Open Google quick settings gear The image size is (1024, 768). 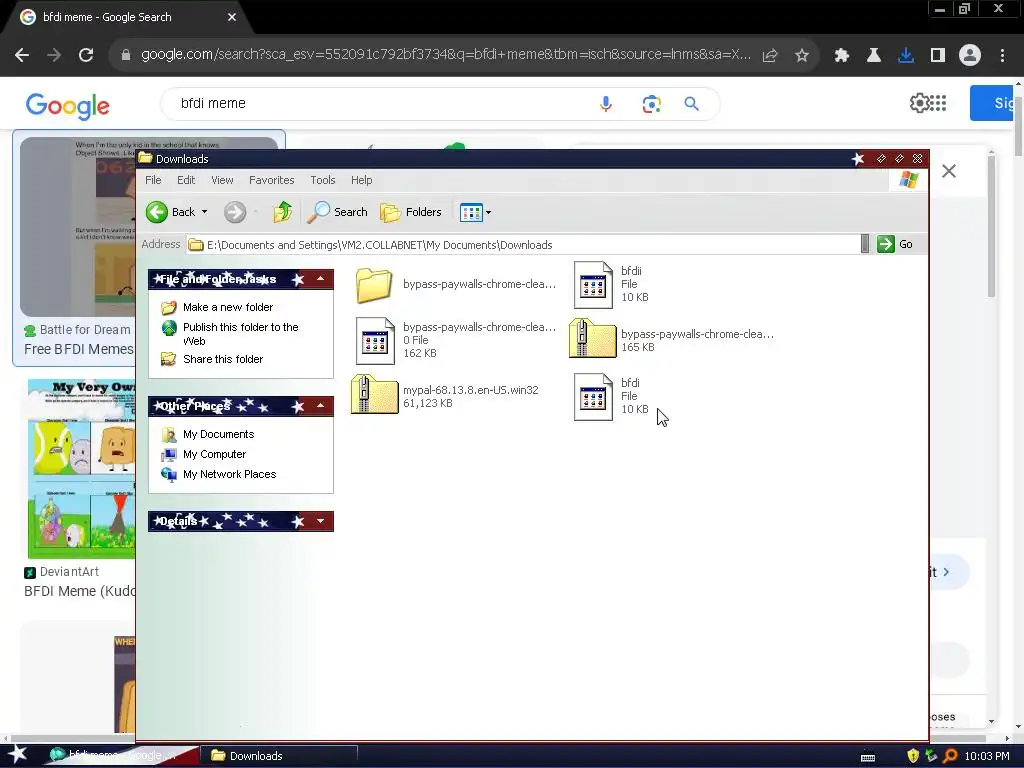919,103
